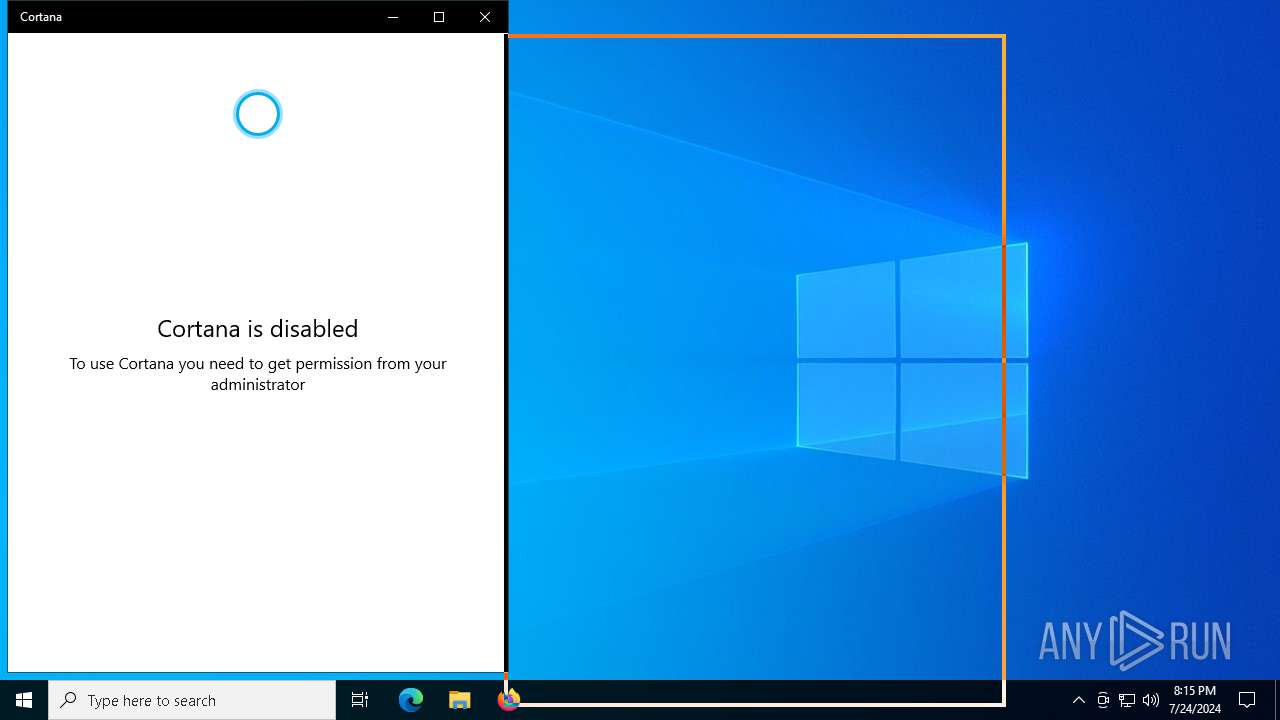Click the 'Cortana is disabled' heading
Screen dimensions: 1280x720
258,328
